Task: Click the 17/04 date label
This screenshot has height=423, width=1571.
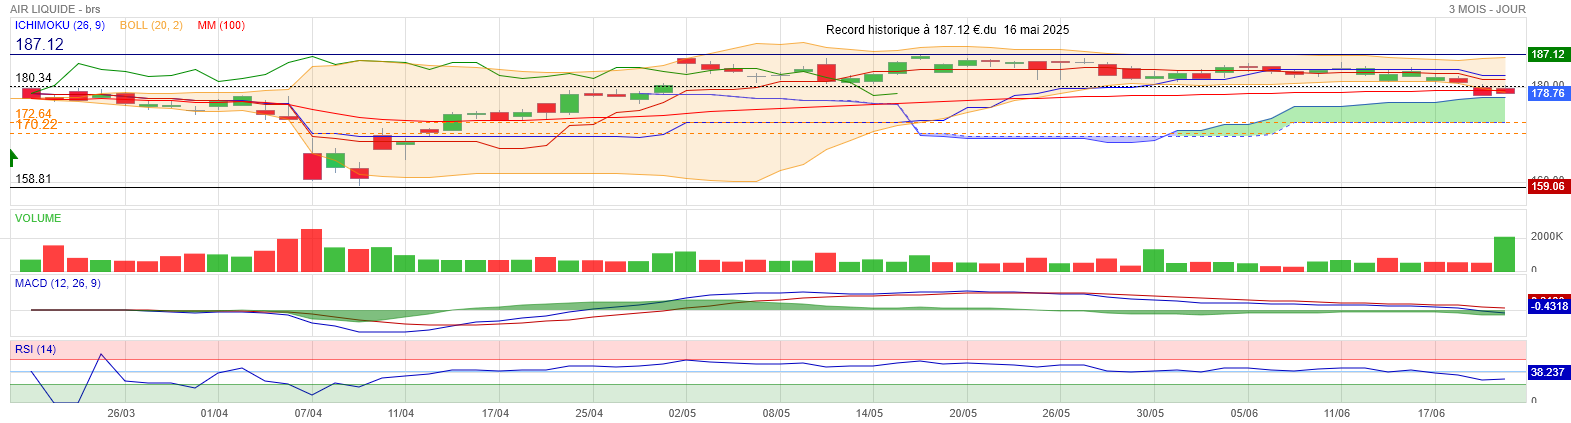Action: click(495, 413)
